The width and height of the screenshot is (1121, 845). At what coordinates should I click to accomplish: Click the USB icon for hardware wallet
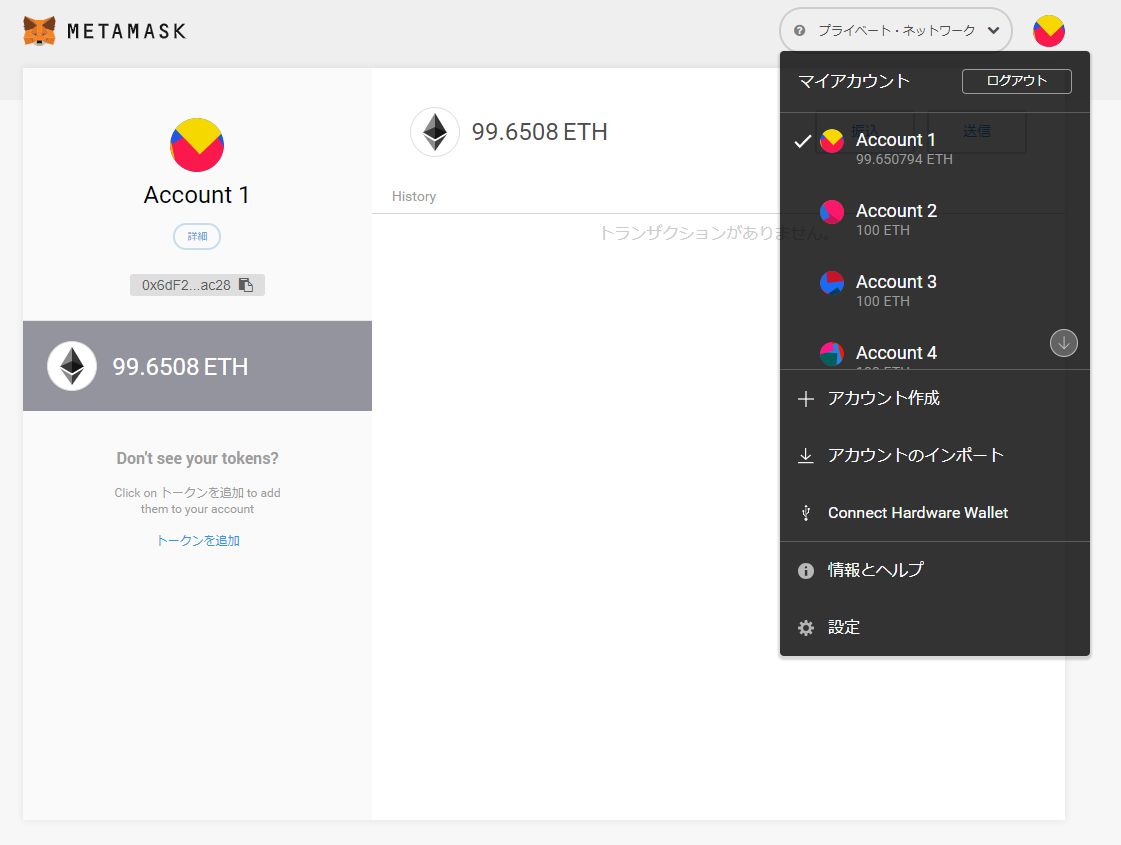tap(806, 513)
